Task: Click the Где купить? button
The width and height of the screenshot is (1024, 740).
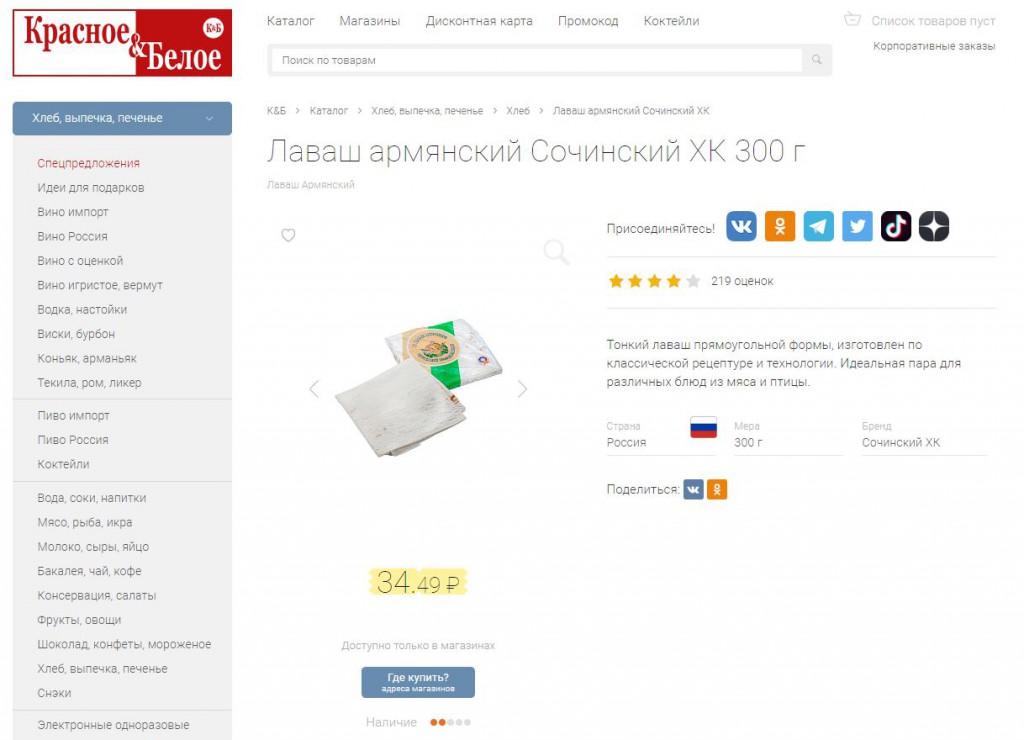Action: click(x=418, y=682)
